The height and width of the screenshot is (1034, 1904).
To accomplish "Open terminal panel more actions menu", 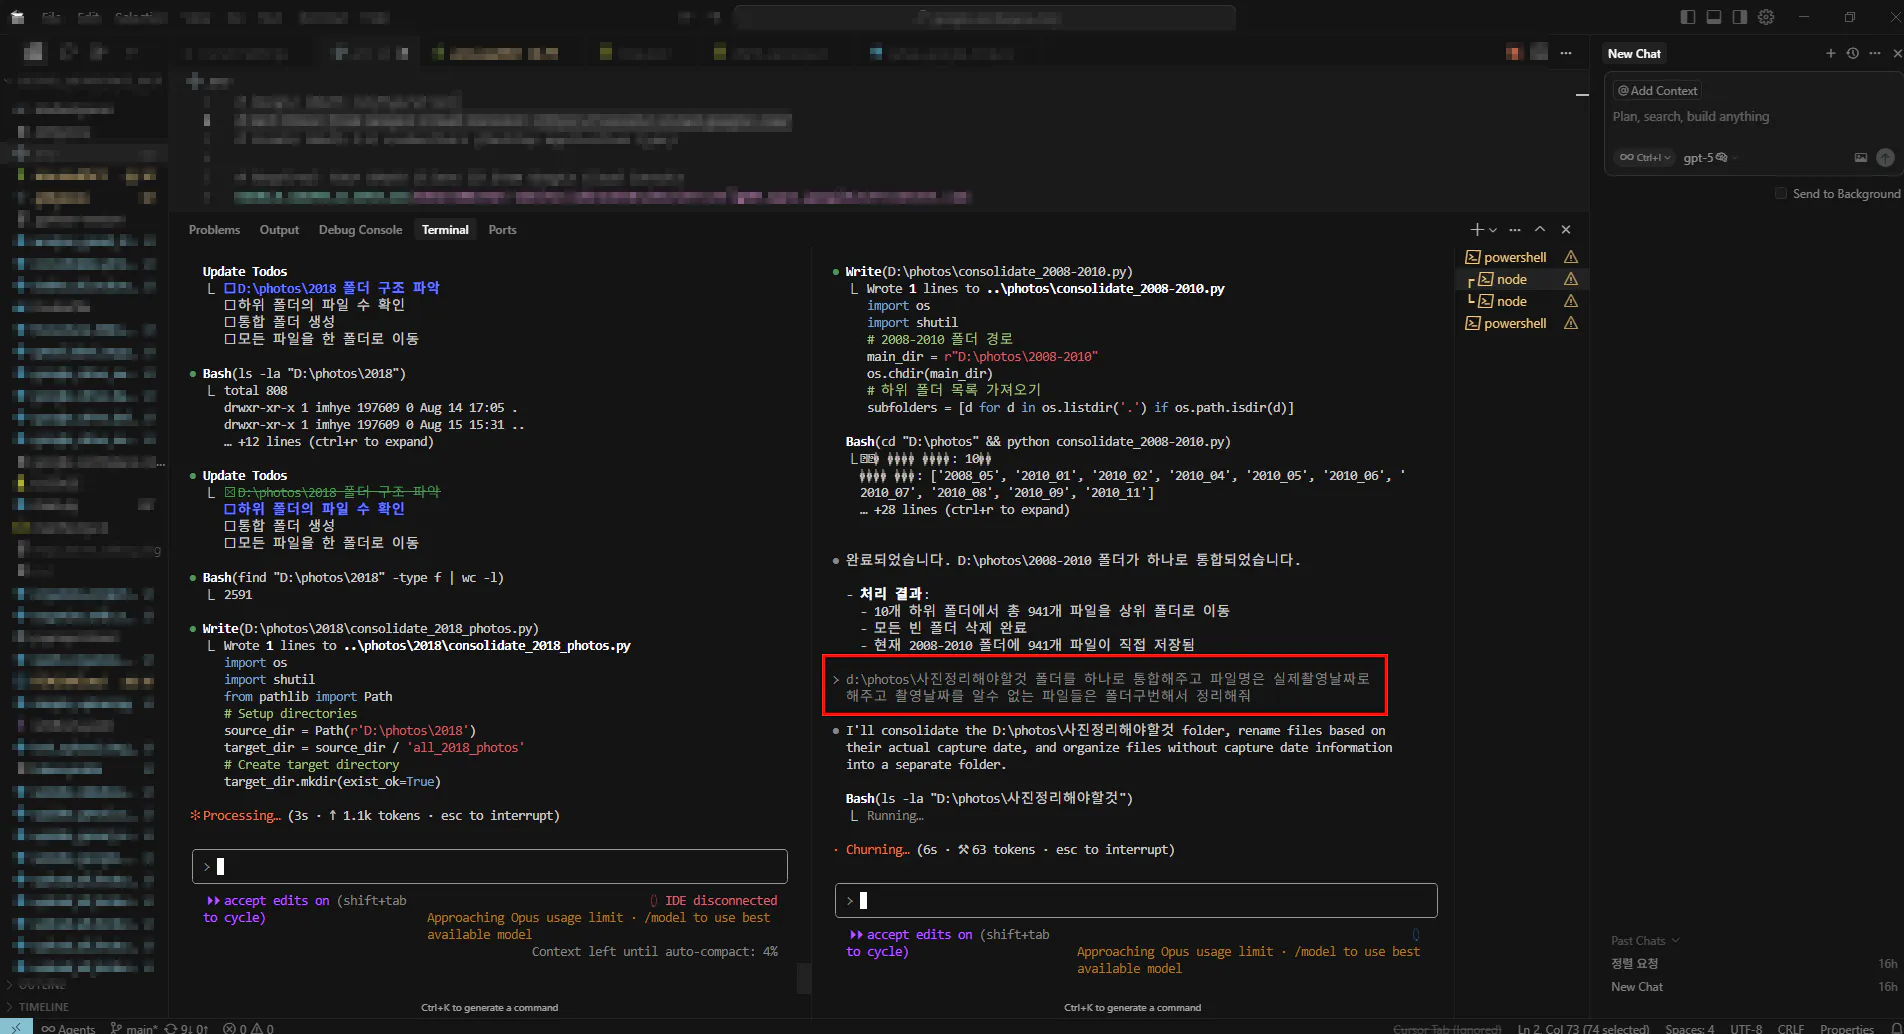I will 1515,230.
